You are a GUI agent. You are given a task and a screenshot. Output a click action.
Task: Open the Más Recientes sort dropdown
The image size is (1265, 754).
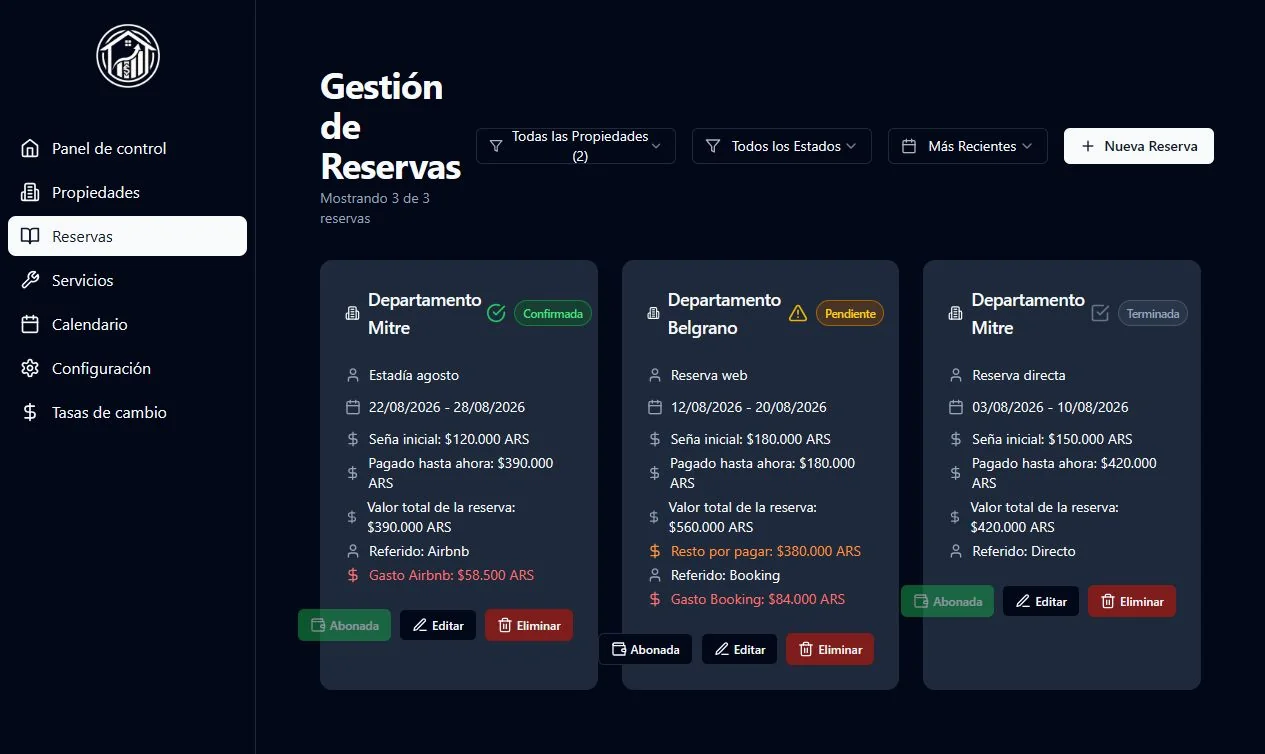point(968,146)
